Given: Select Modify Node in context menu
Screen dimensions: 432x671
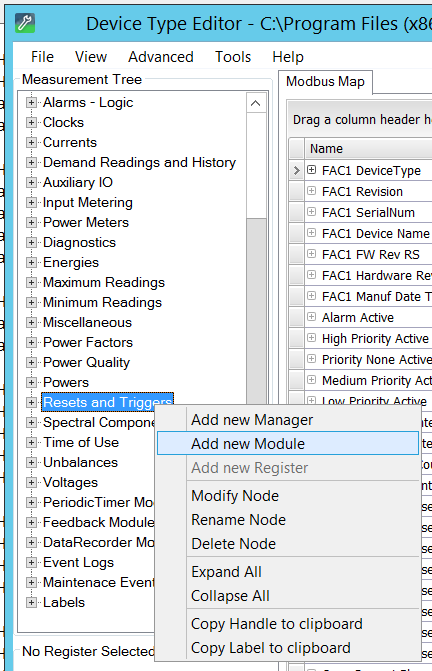Looking at the screenshot, I should [288, 496].
